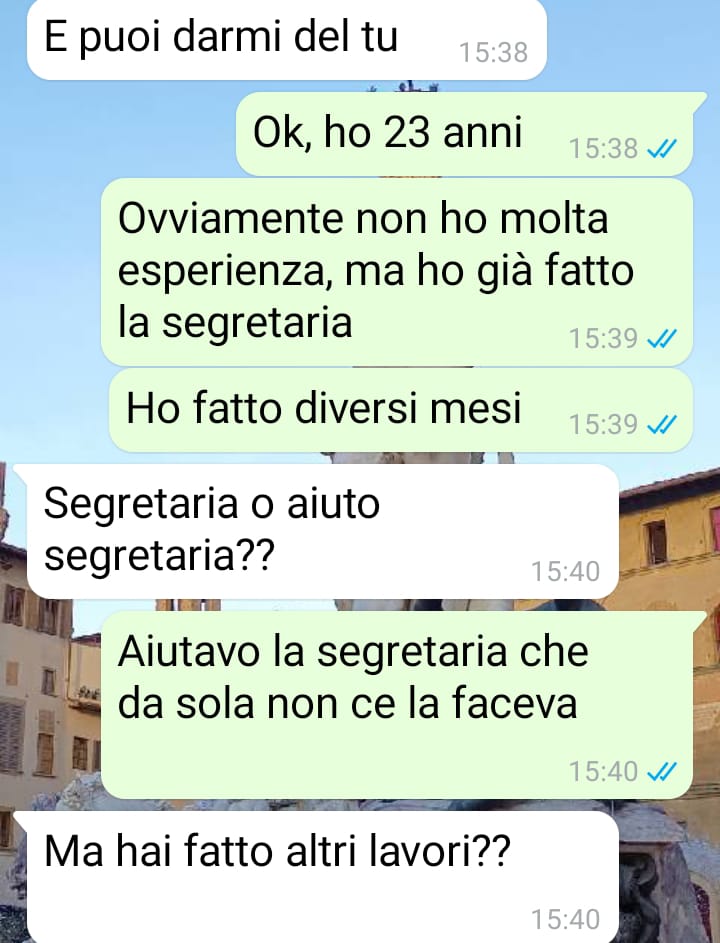
Task: Select 'Ovviamente non ho molta esperienza' message
Action: (x=397, y=272)
